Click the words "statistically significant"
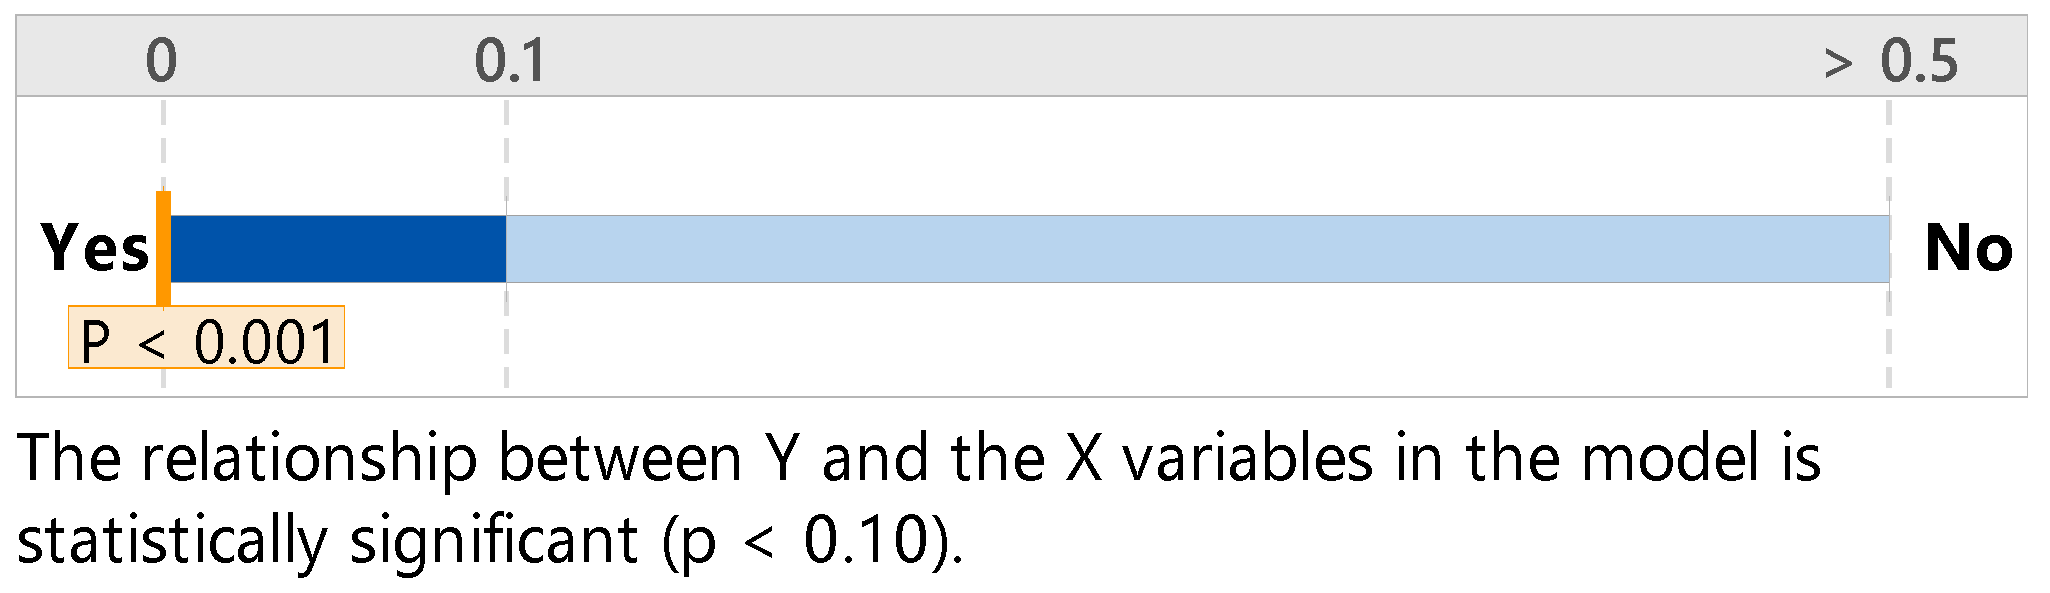This screenshot has height=593, width=2050. pos(327,540)
